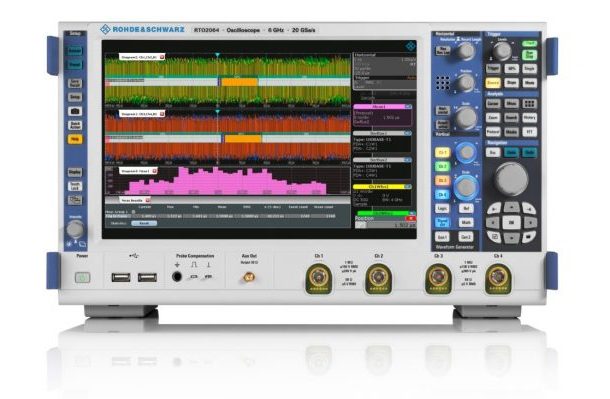Image resolution: width=610 pixels, height=399 pixels.
Task: Minimize the yellow Ch1Wfm1 signal box
Action: pos(408,187)
